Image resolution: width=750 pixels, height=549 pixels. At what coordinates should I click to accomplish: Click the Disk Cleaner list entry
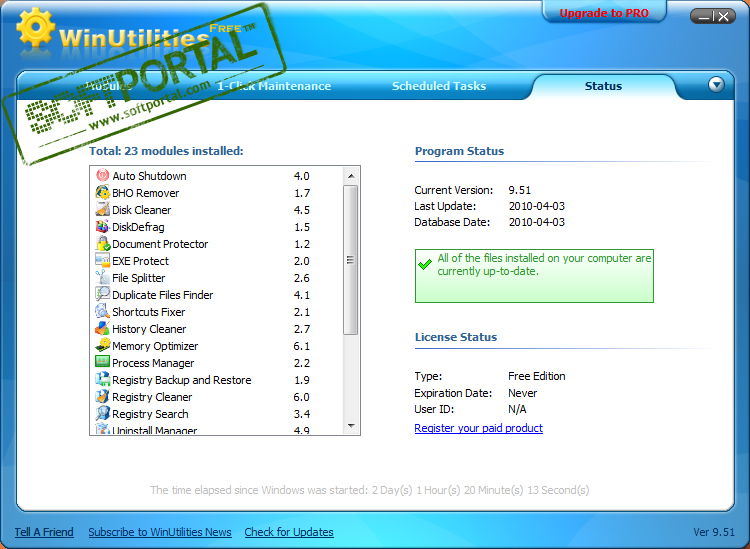point(142,210)
